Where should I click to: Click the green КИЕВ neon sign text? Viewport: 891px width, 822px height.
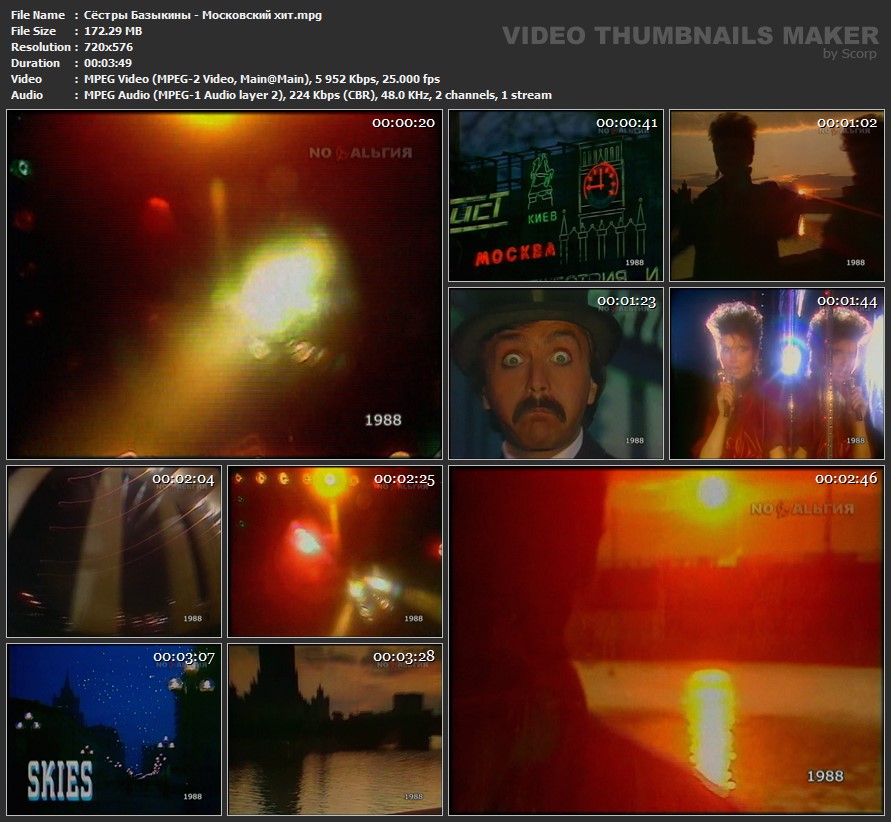point(542,218)
